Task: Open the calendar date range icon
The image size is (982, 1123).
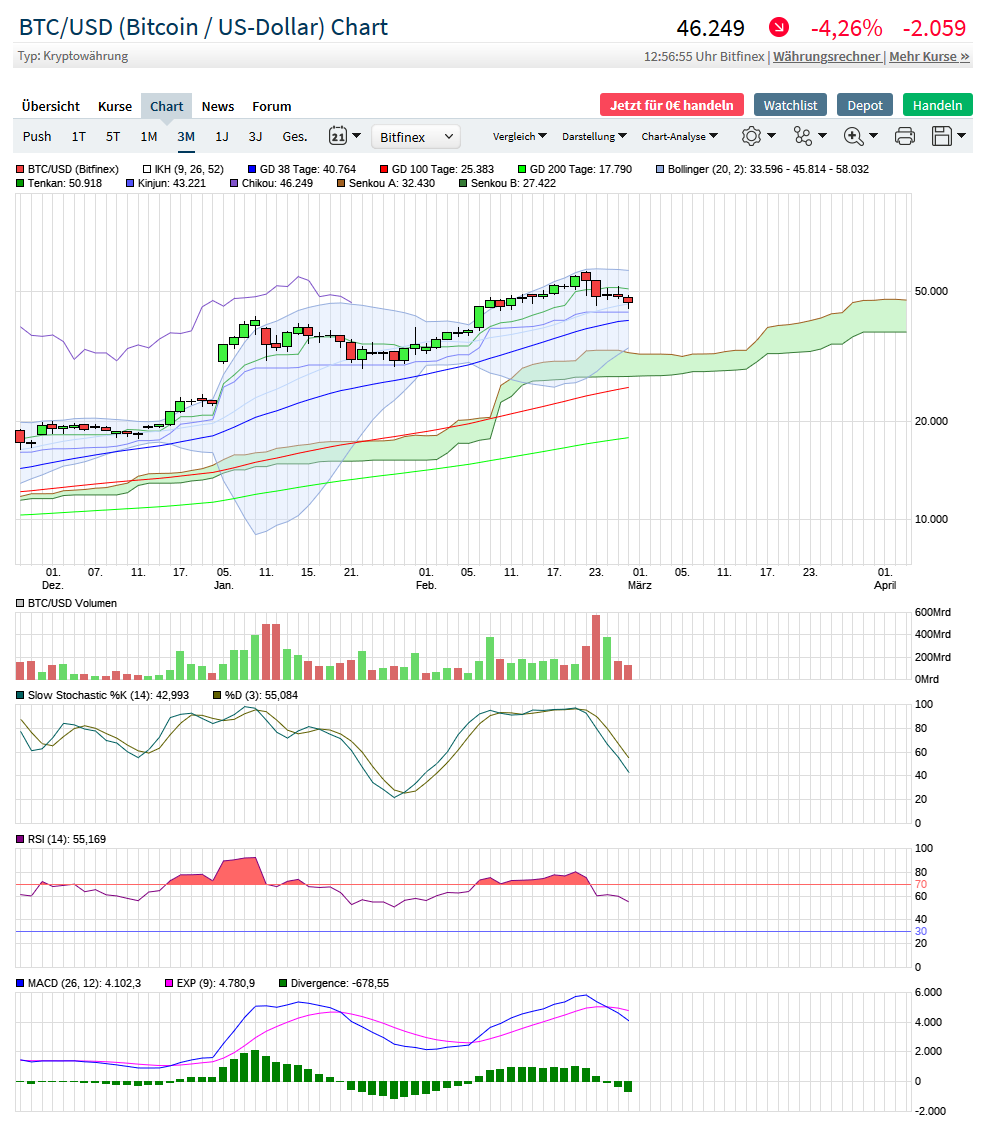Action: pyautogui.click(x=337, y=136)
